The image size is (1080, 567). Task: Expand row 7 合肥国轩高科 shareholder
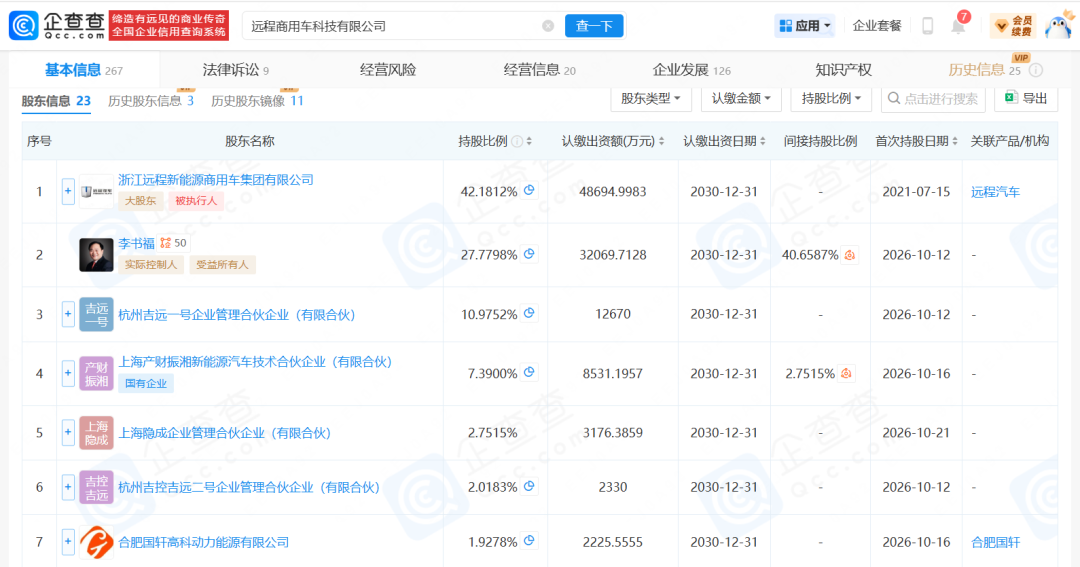(x=68, y=542)
